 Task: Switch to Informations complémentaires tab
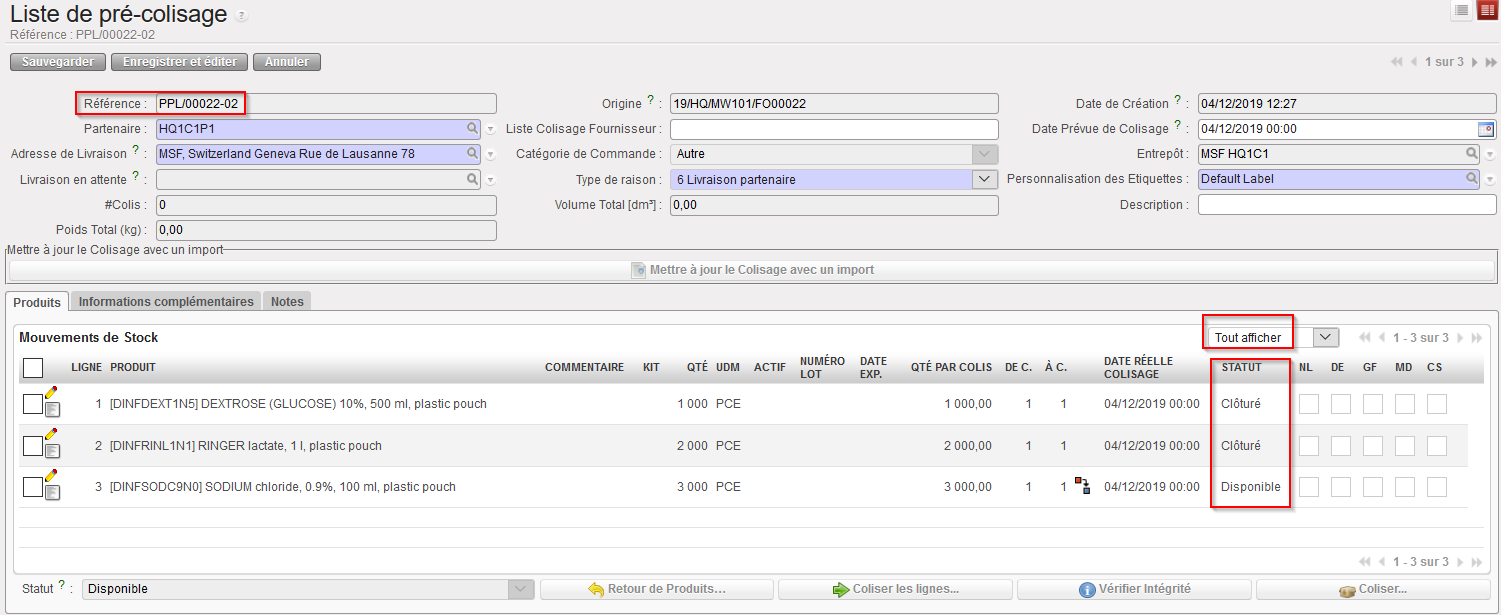pos(166,301)
